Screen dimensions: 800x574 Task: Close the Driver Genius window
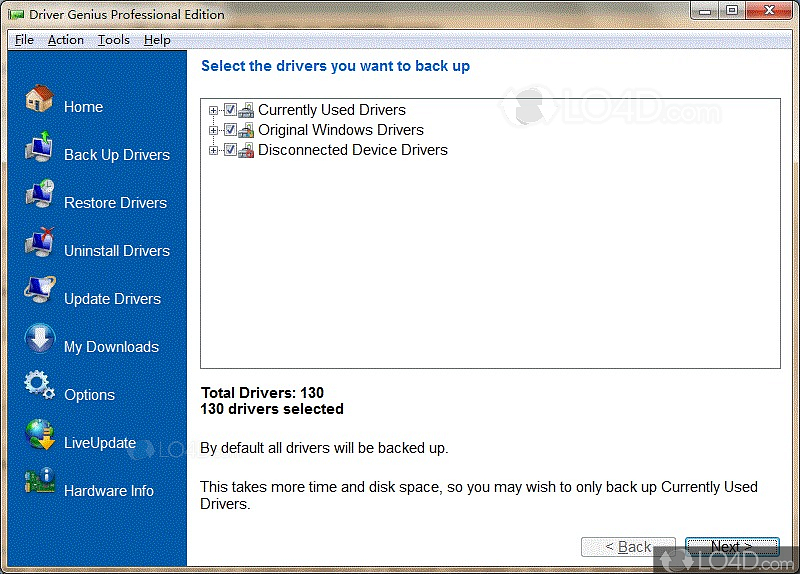[x=769, y=11]
